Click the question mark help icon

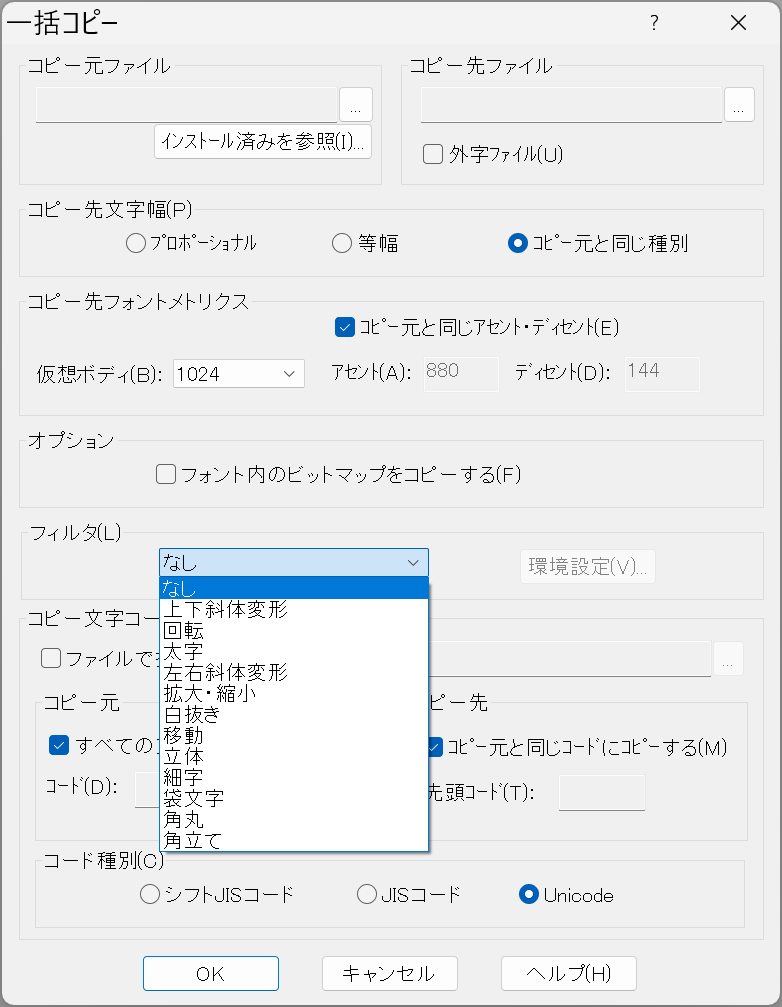click(x=654, y=23)
